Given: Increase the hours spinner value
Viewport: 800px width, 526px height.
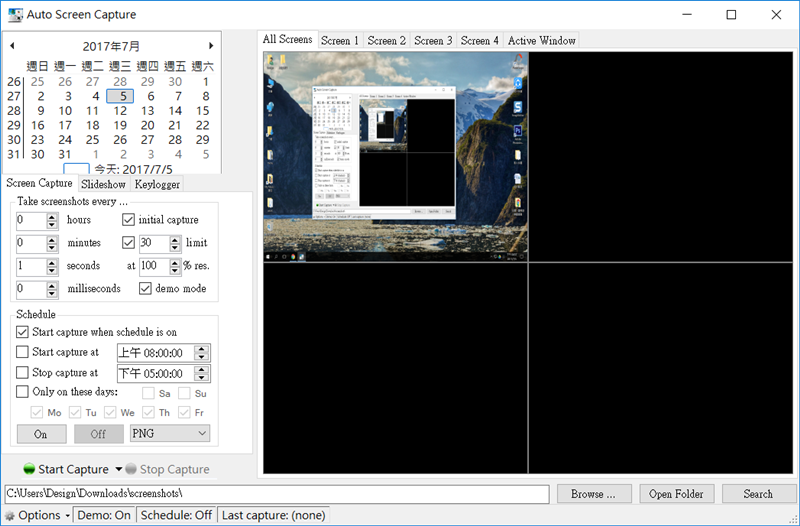Looking at the screenshot, I should tap(52, 216).
